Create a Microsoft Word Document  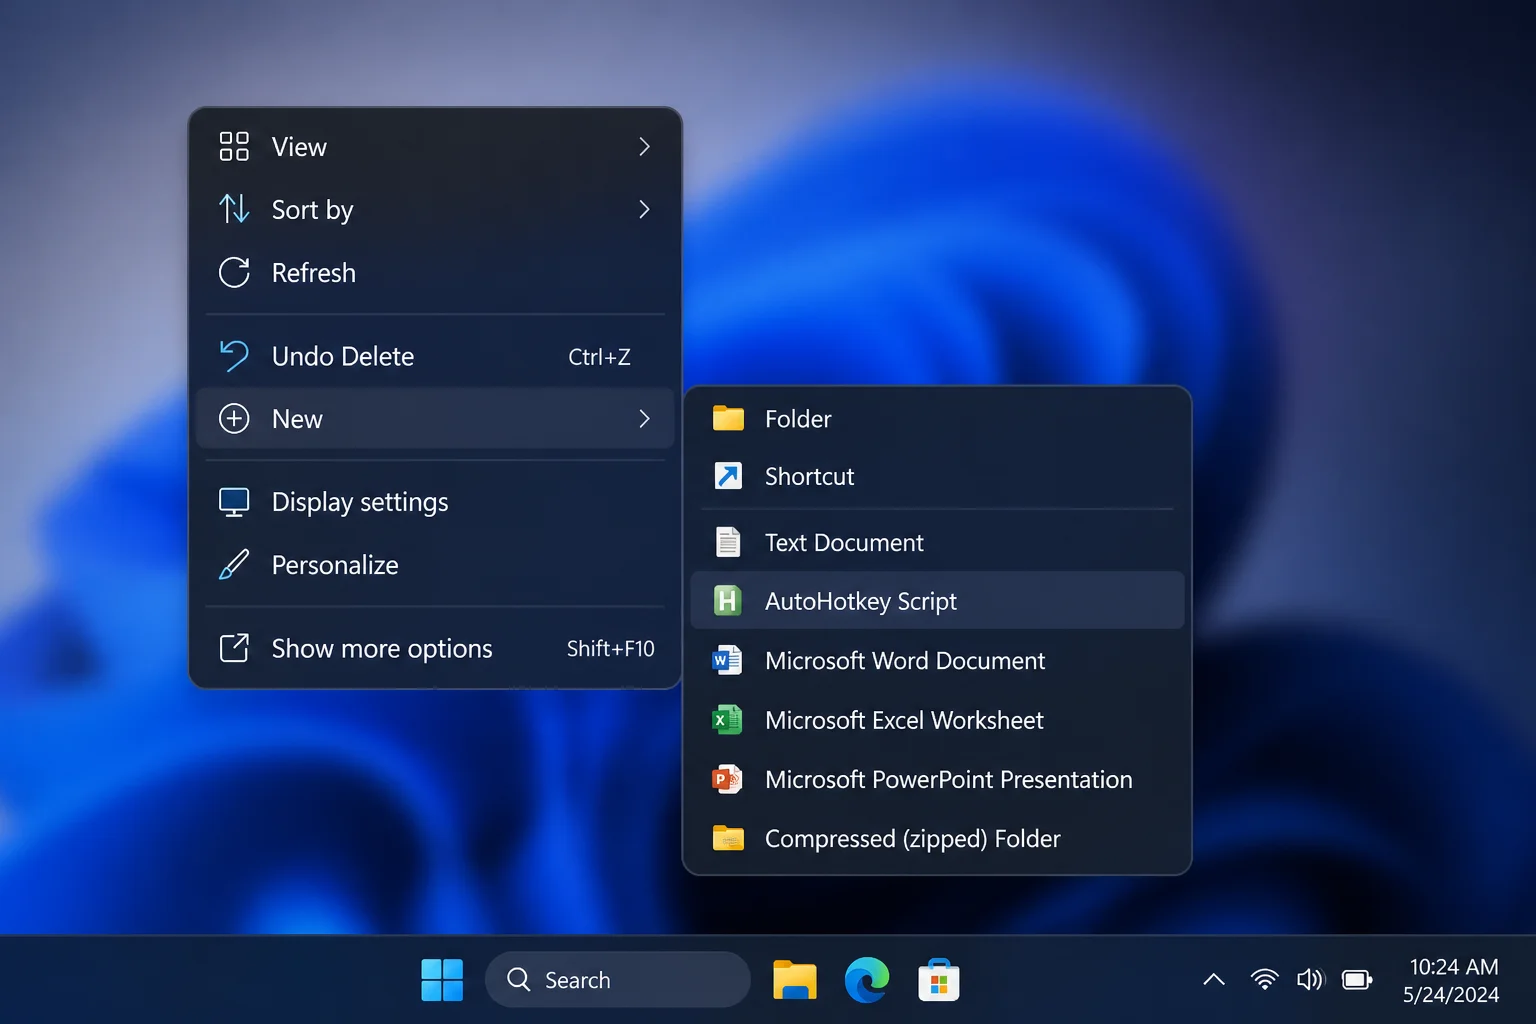pyautogui.click(x=937, y=660)
